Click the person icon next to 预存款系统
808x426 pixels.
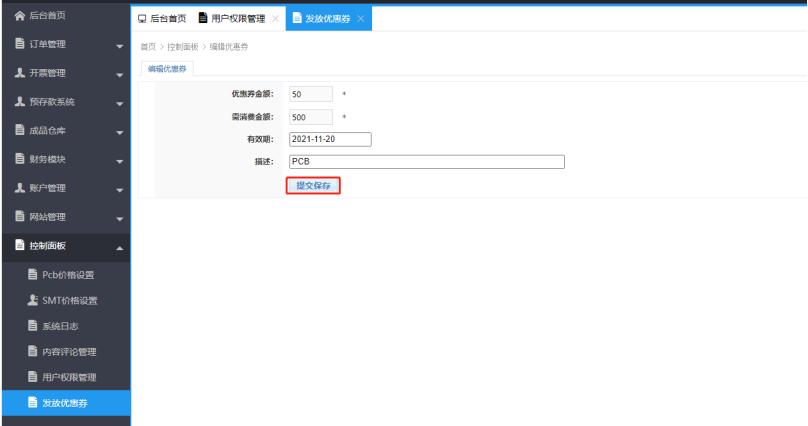point(19,102)
